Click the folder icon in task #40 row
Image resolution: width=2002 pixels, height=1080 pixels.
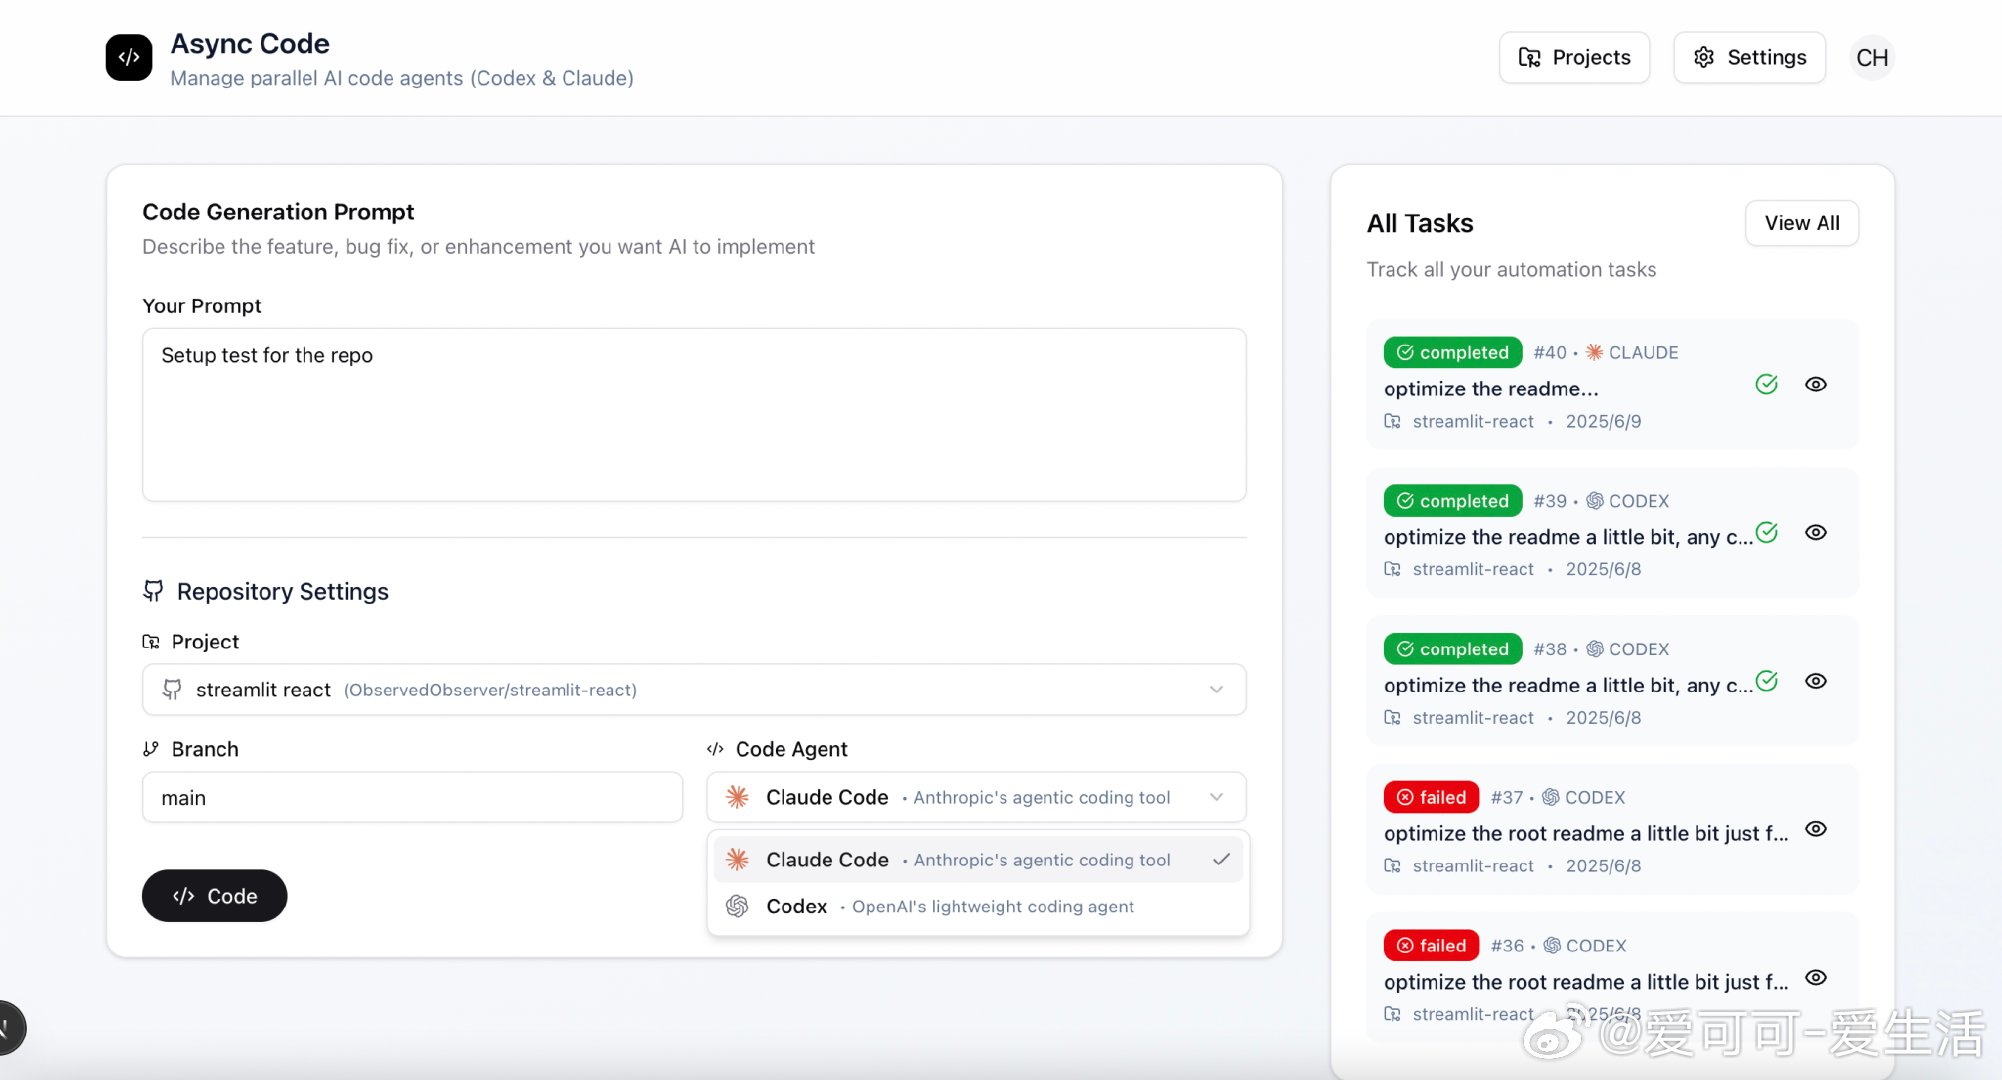(1392, 421)
